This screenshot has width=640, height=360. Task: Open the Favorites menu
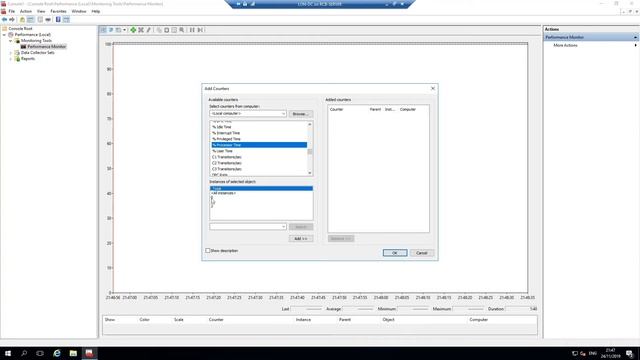58,11
